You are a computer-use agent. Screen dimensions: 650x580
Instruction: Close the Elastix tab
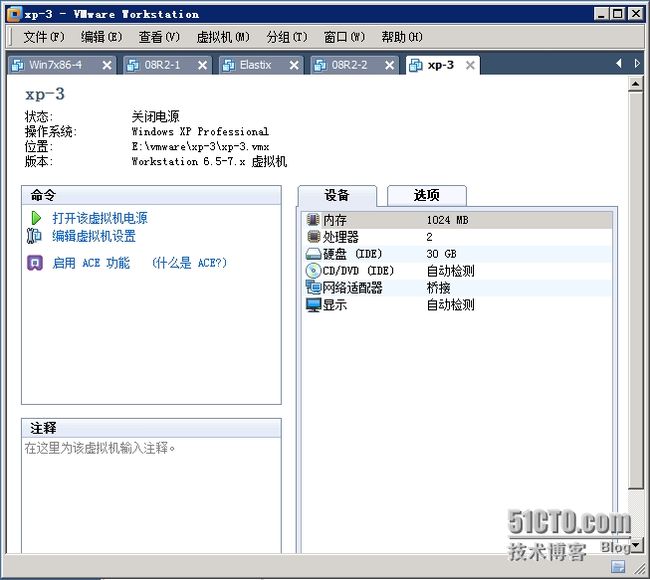click(x=294, y=65)
